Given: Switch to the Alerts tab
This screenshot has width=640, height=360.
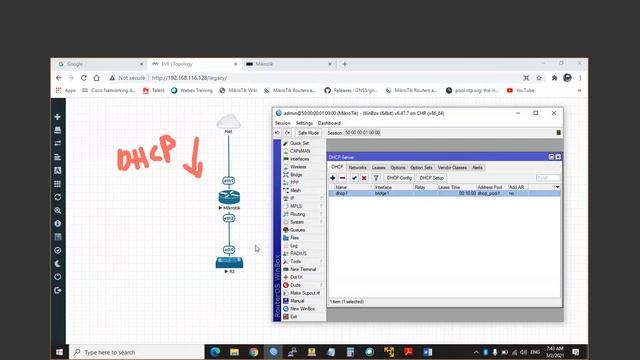Looking at the screenshot, I should click(477, 168).
